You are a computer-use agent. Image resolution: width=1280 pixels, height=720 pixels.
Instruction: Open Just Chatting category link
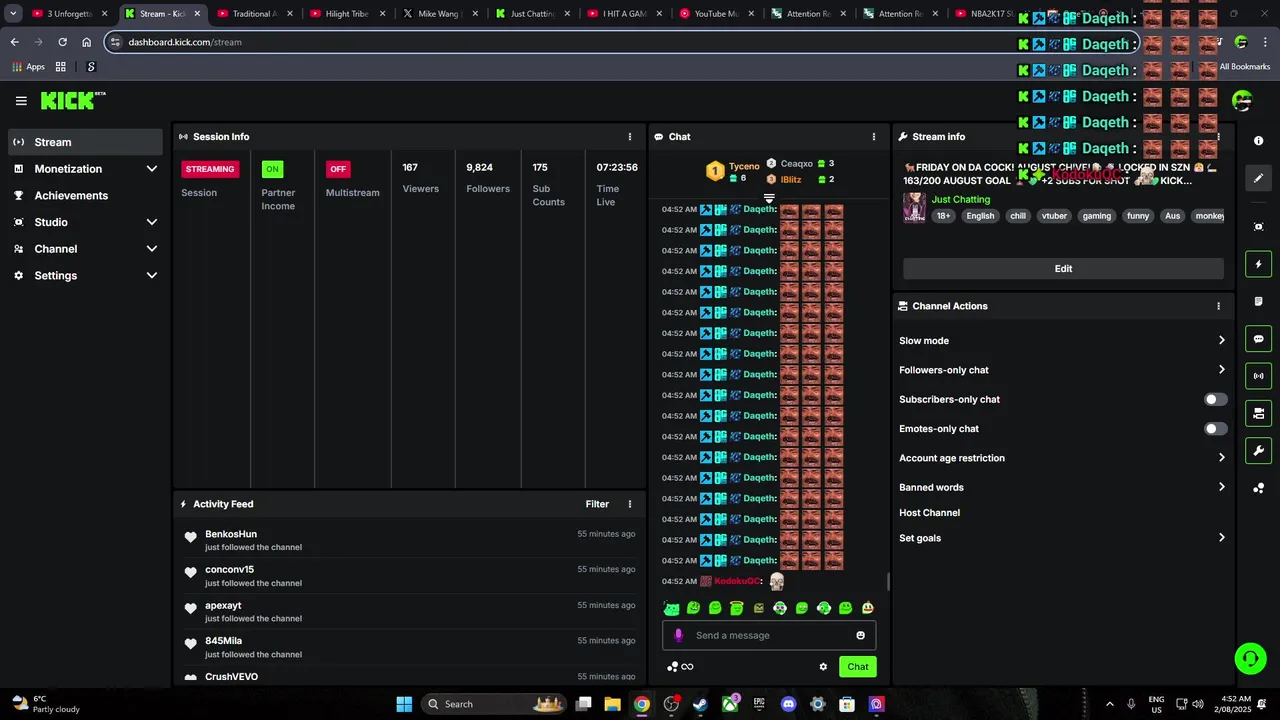point(960,200)
